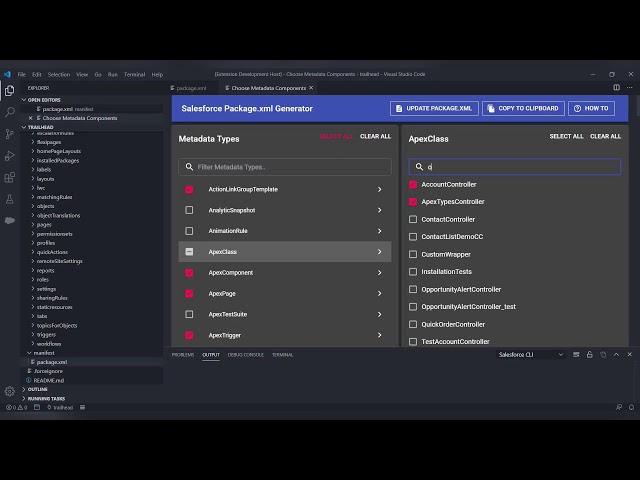Switch to the Debug Console tab
640x480 pixels.
(246, 355)
